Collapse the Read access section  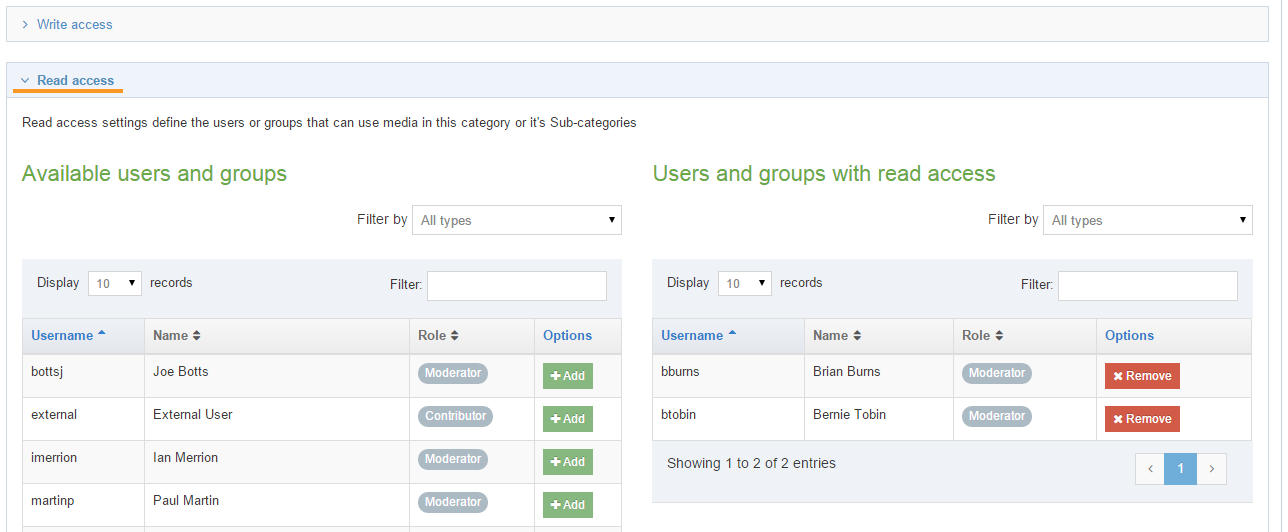75,80
